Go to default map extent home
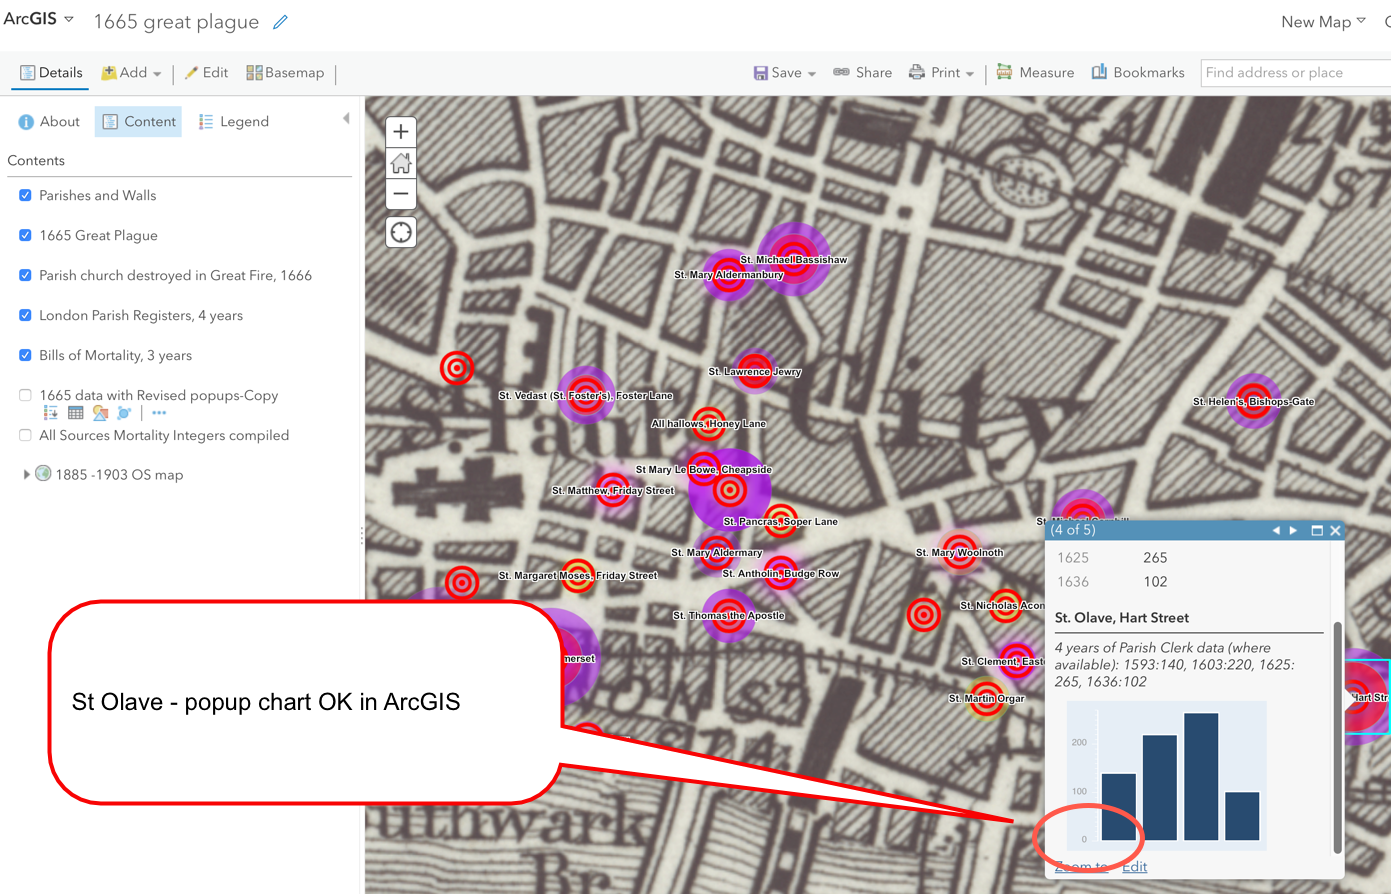This screenshot has width=1391, height=894. coord(401,163)
